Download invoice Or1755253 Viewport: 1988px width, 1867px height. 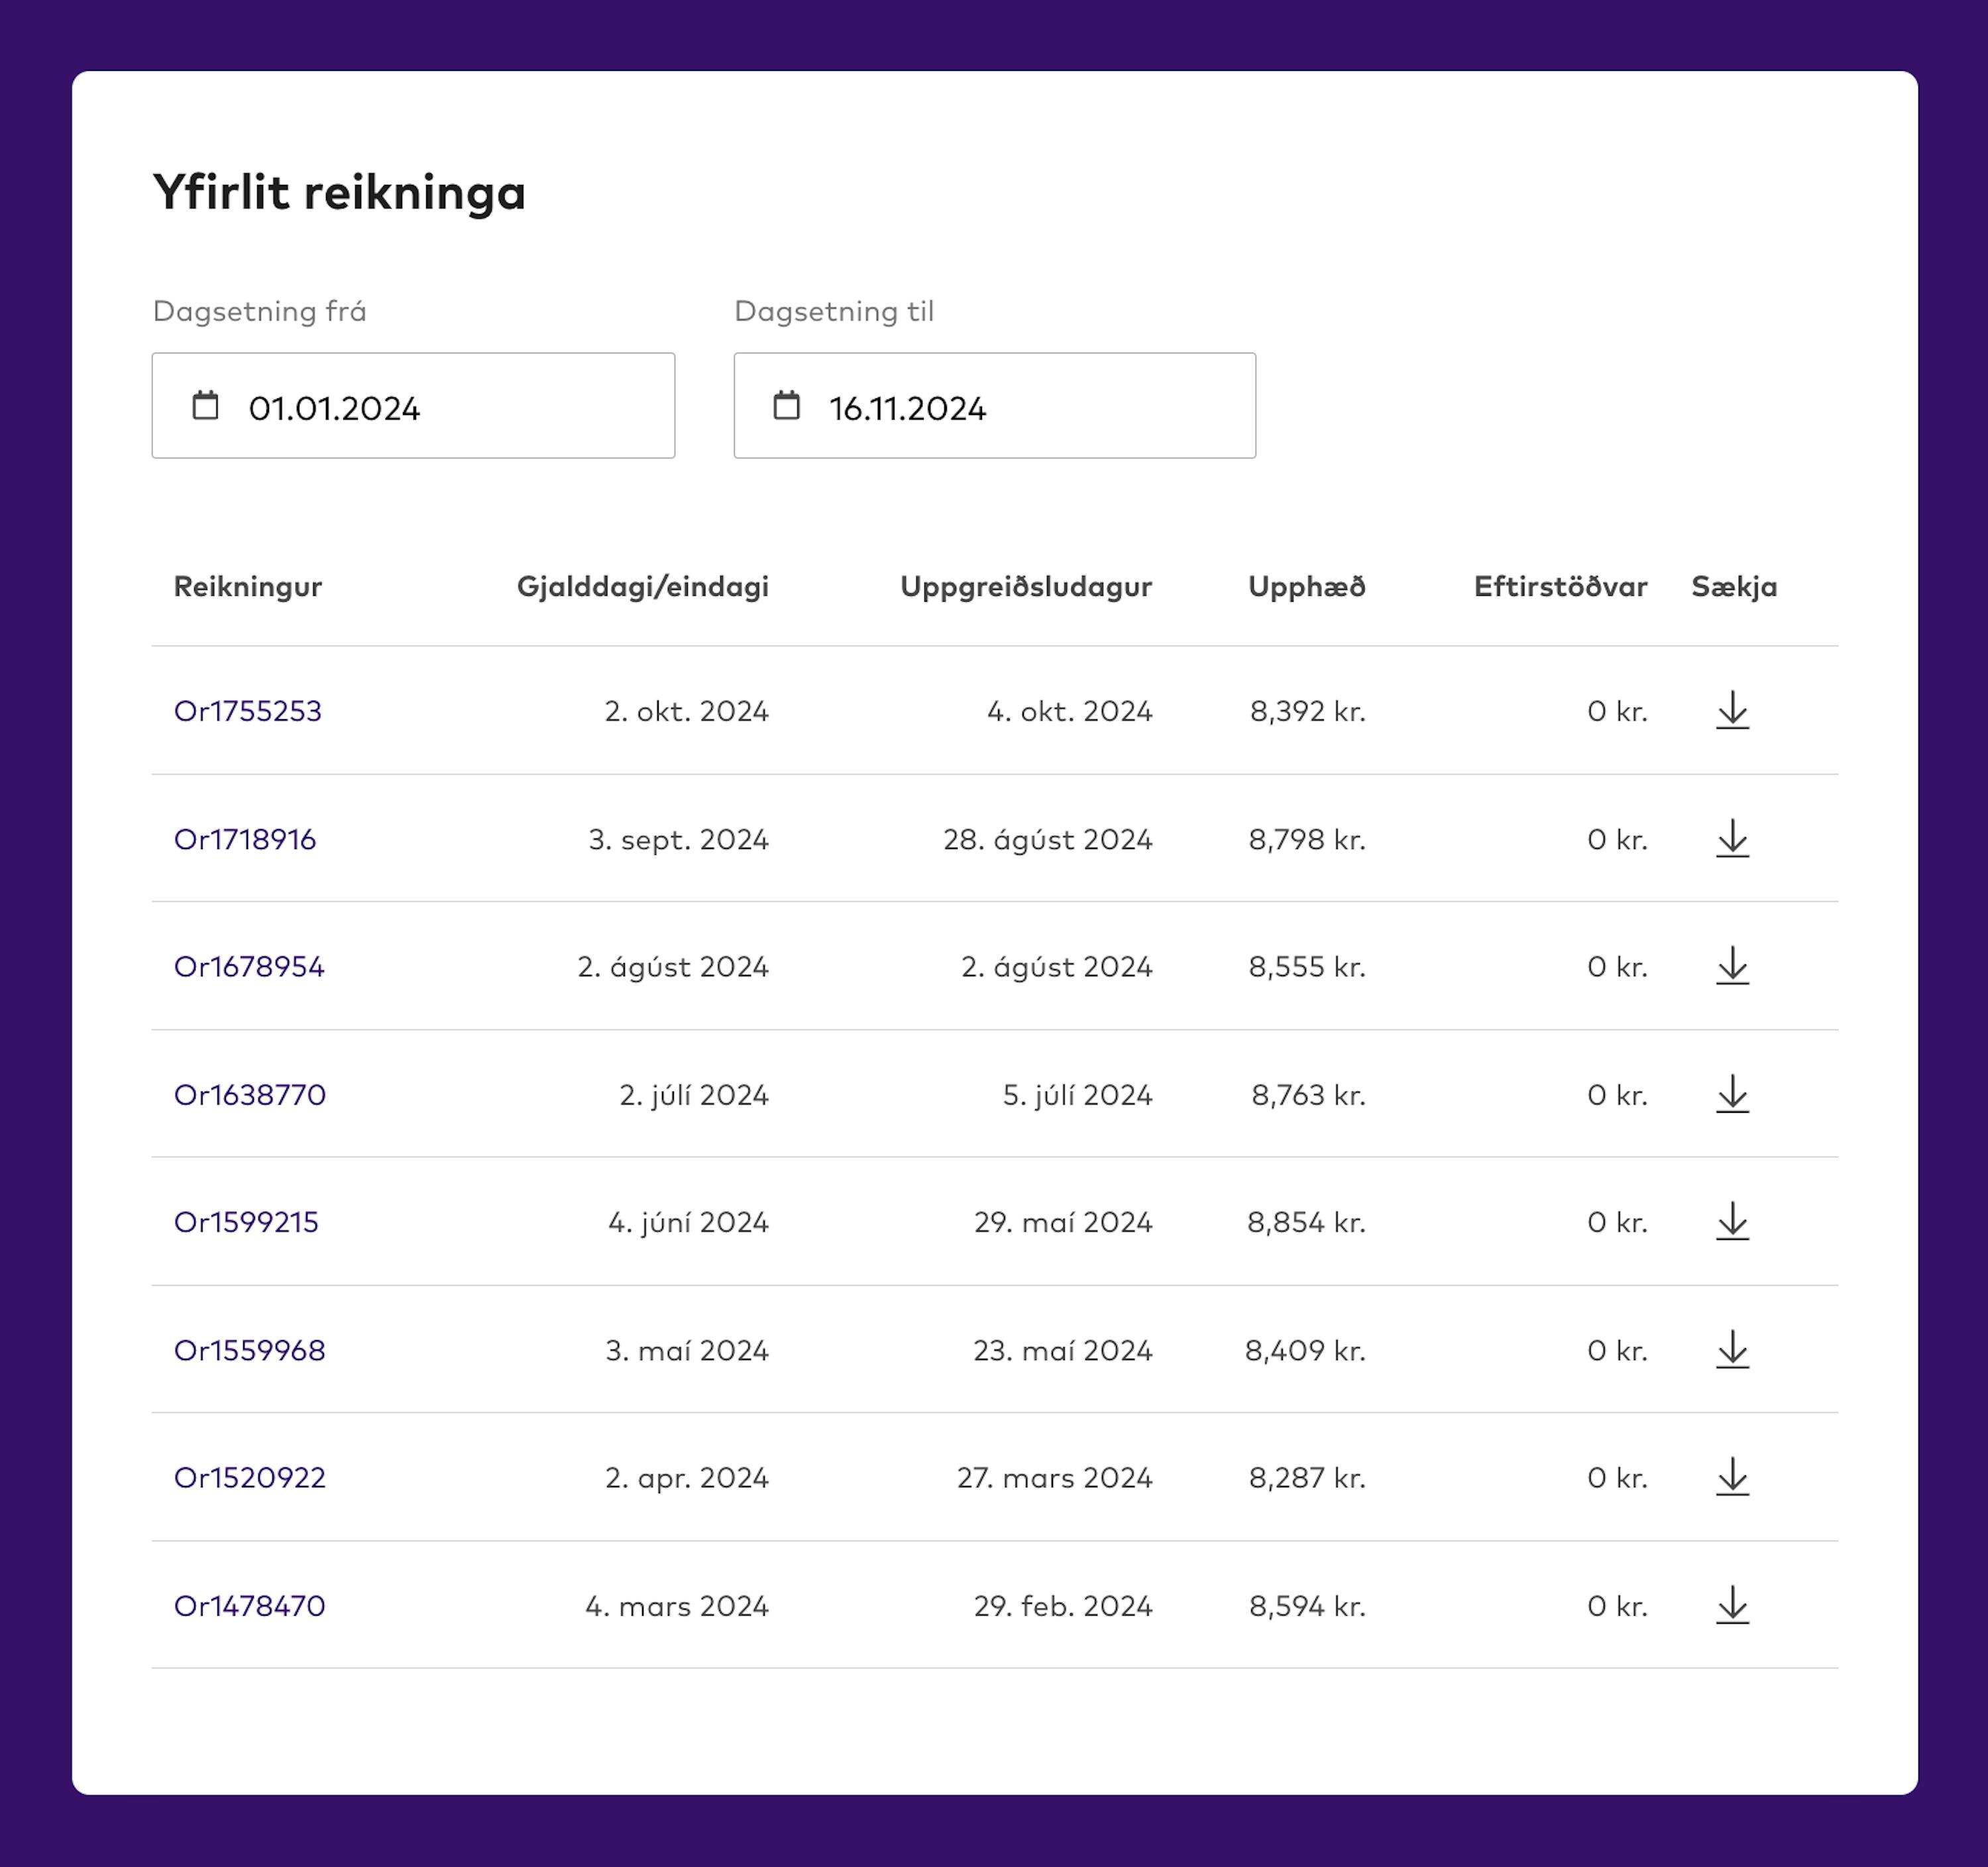1732,710
